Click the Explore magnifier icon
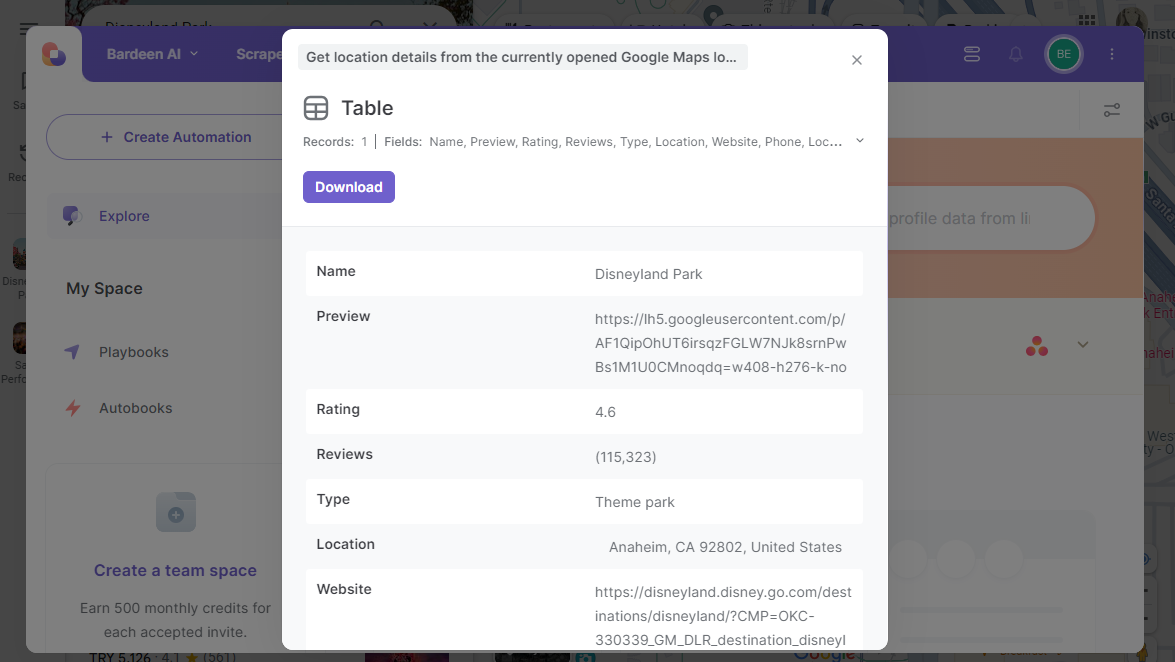 pos(72,216)
